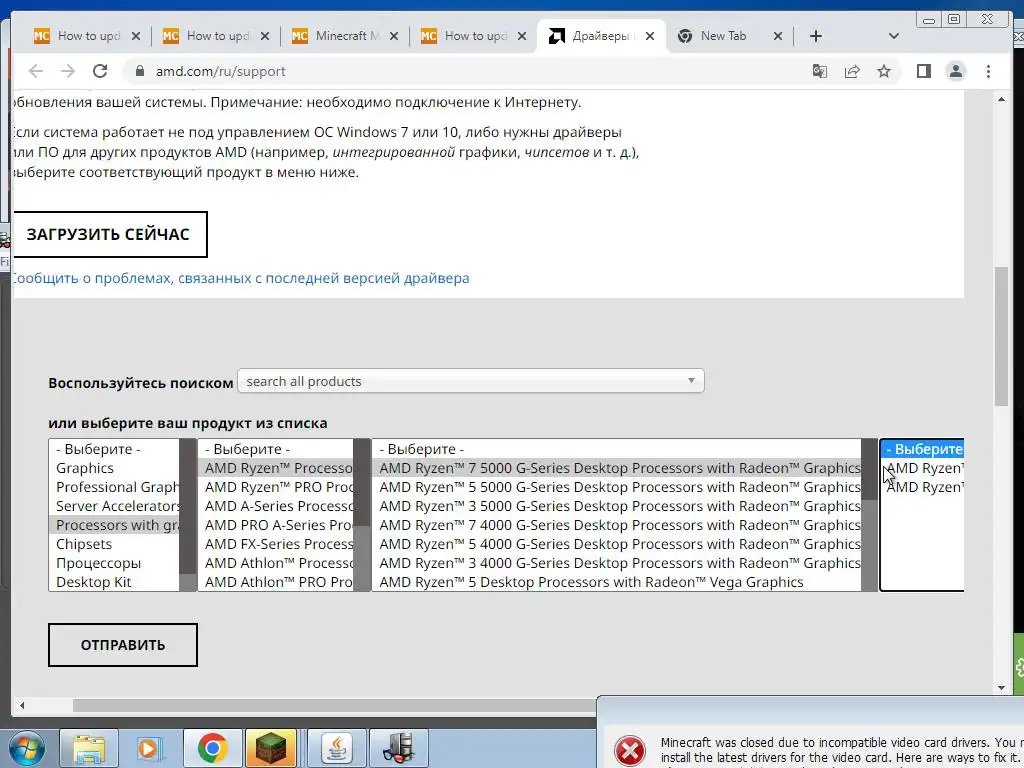Go back to previous page

click(x=36, y=71)
